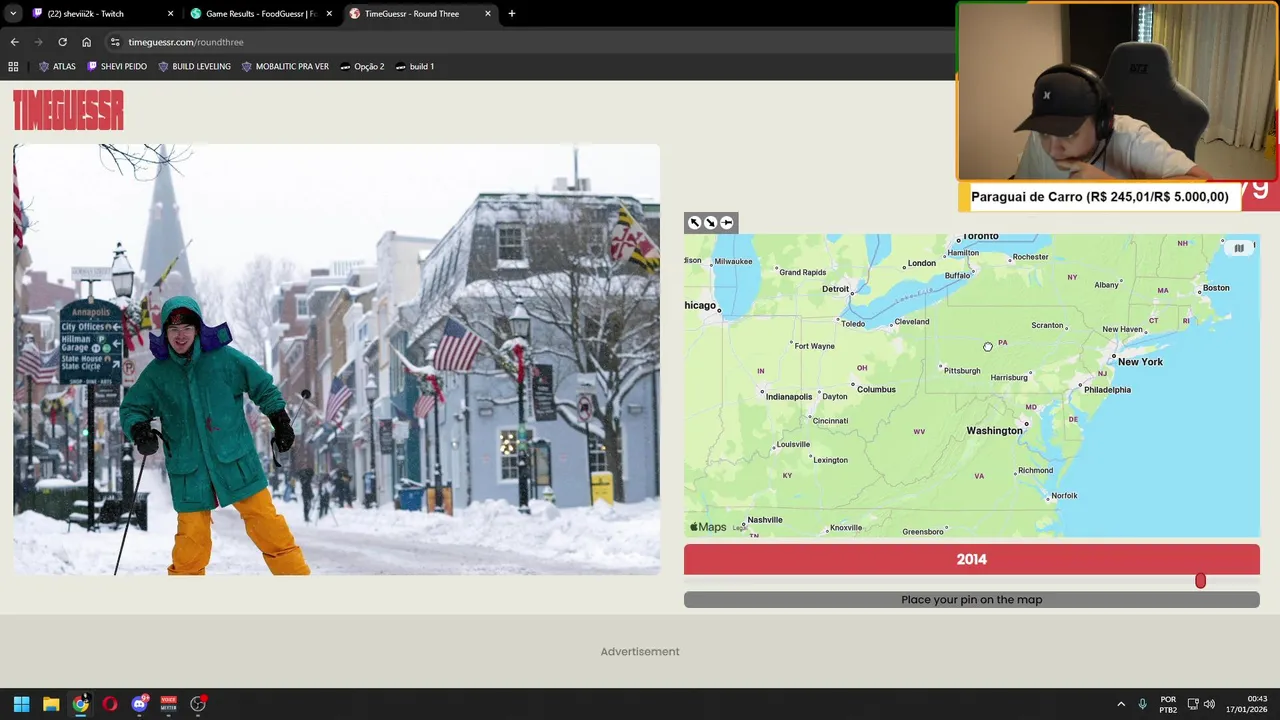Open the clock and date panel
This screenshot has width=1280, height=720.
1248,704
